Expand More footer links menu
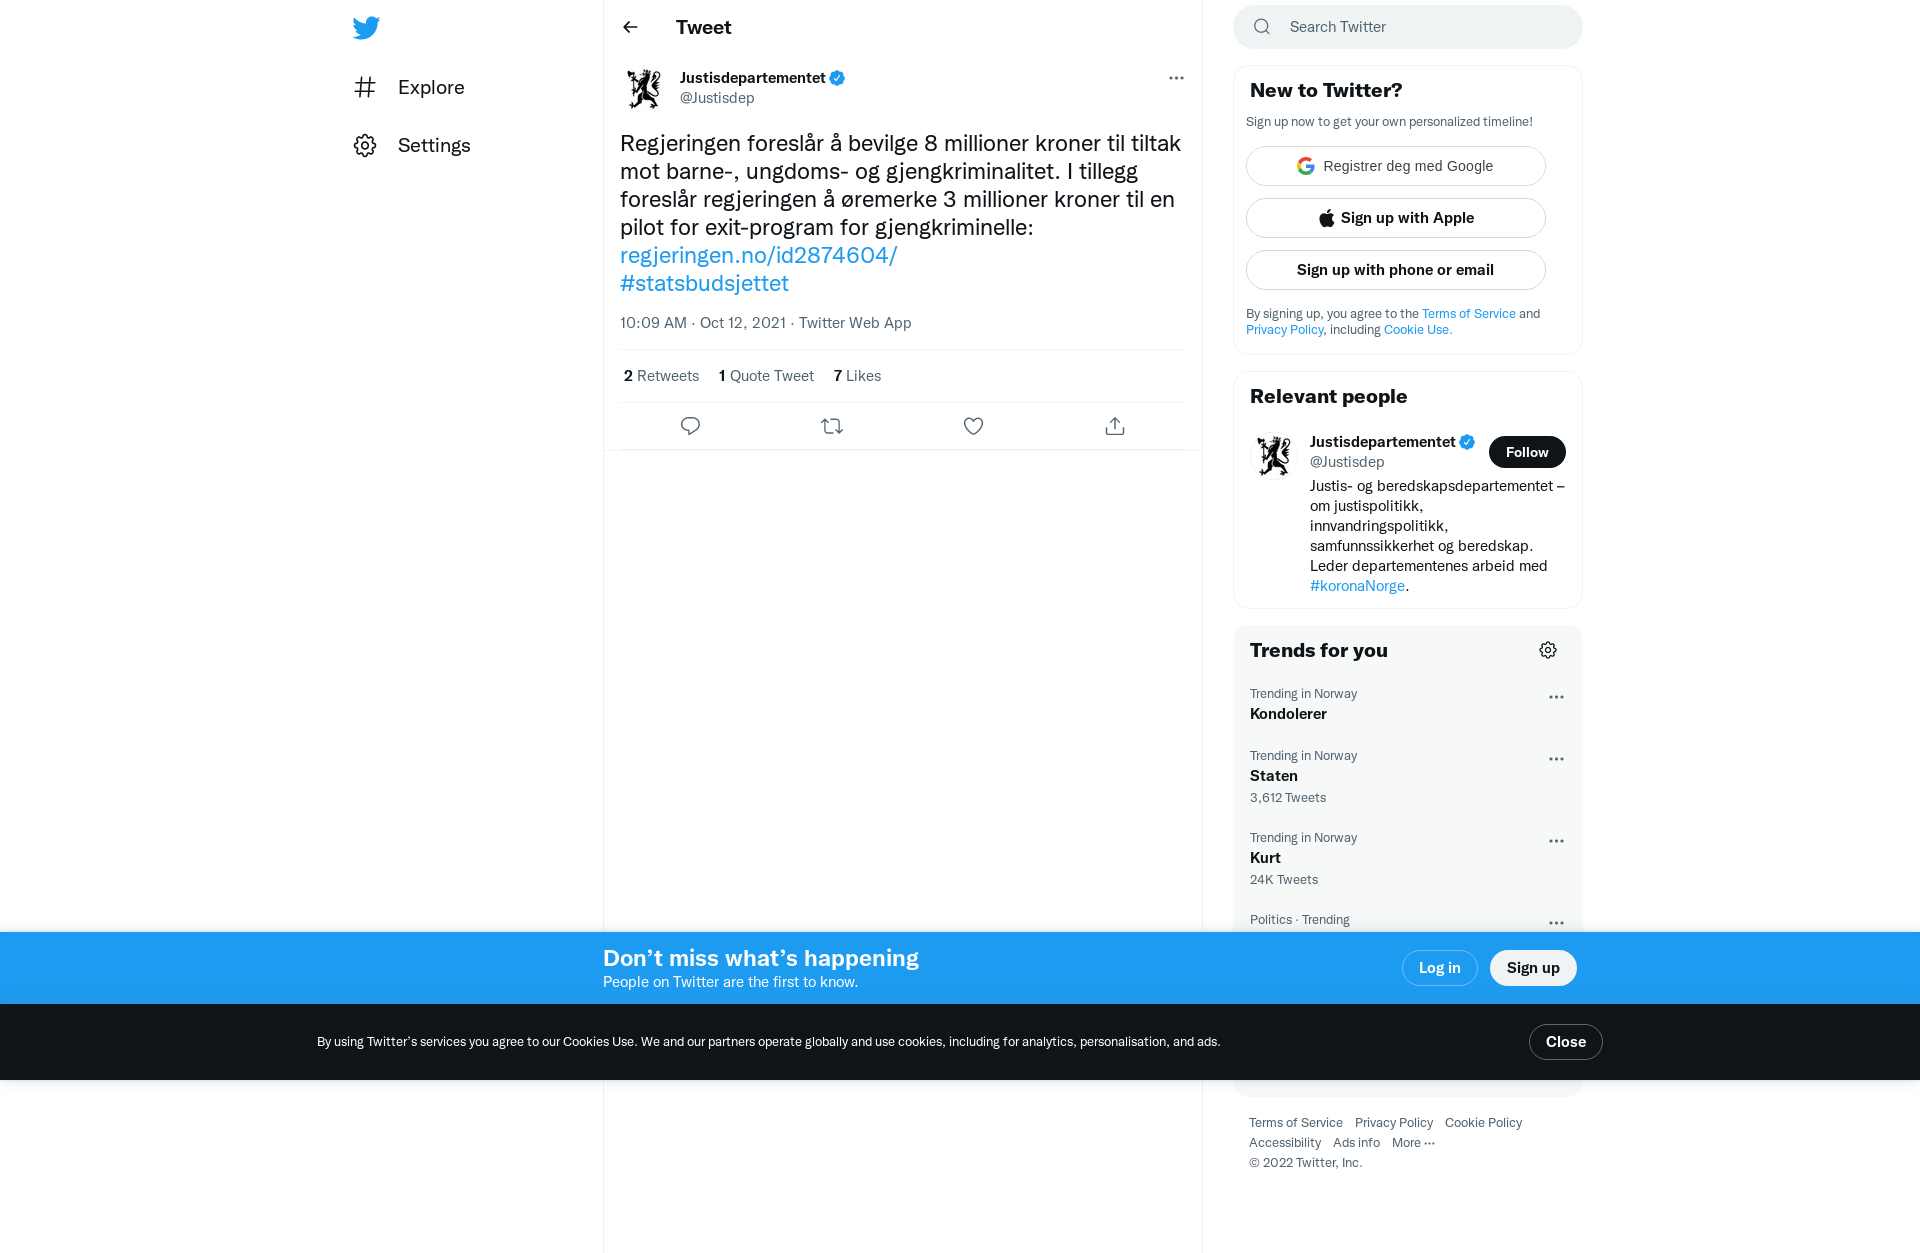This screenshot has height=1253, width=1920. 1413,1143
